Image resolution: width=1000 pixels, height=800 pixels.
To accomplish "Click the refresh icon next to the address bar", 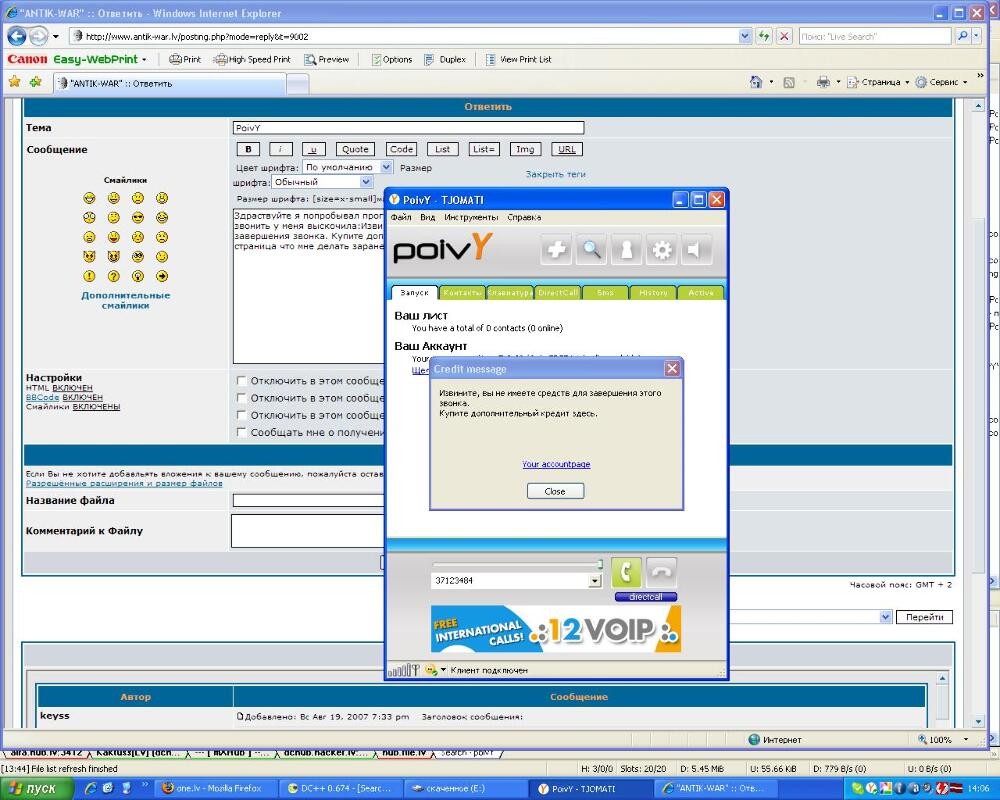I will (763, 36).
